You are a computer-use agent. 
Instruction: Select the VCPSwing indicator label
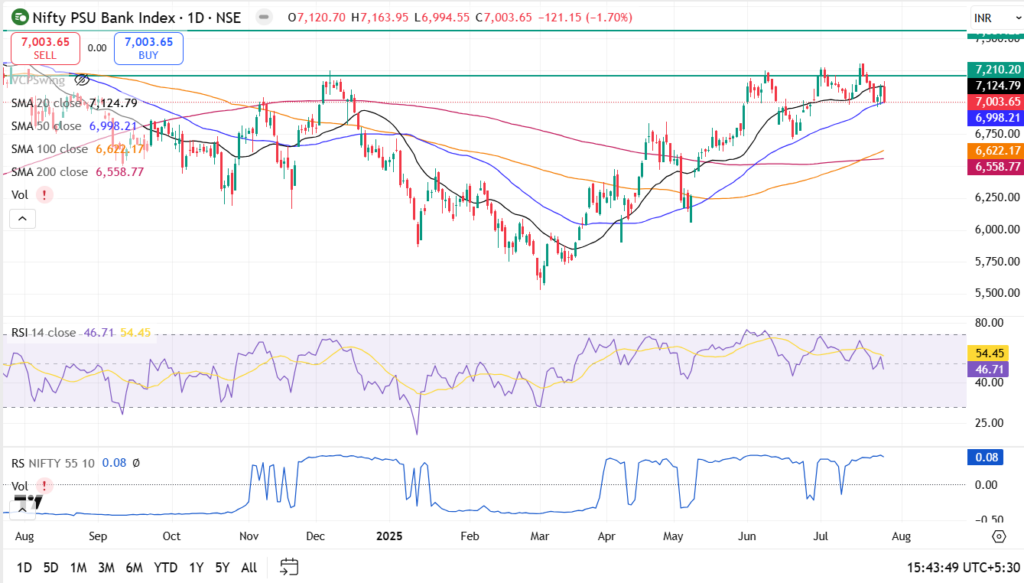point(39,80)
